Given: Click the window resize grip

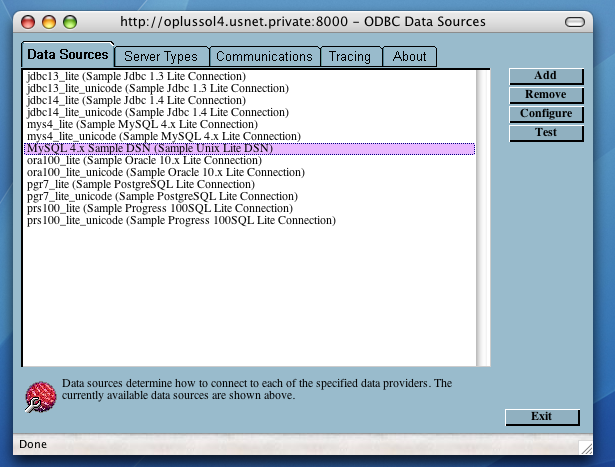Looking at the screenshot, I should tap(586, 447).
